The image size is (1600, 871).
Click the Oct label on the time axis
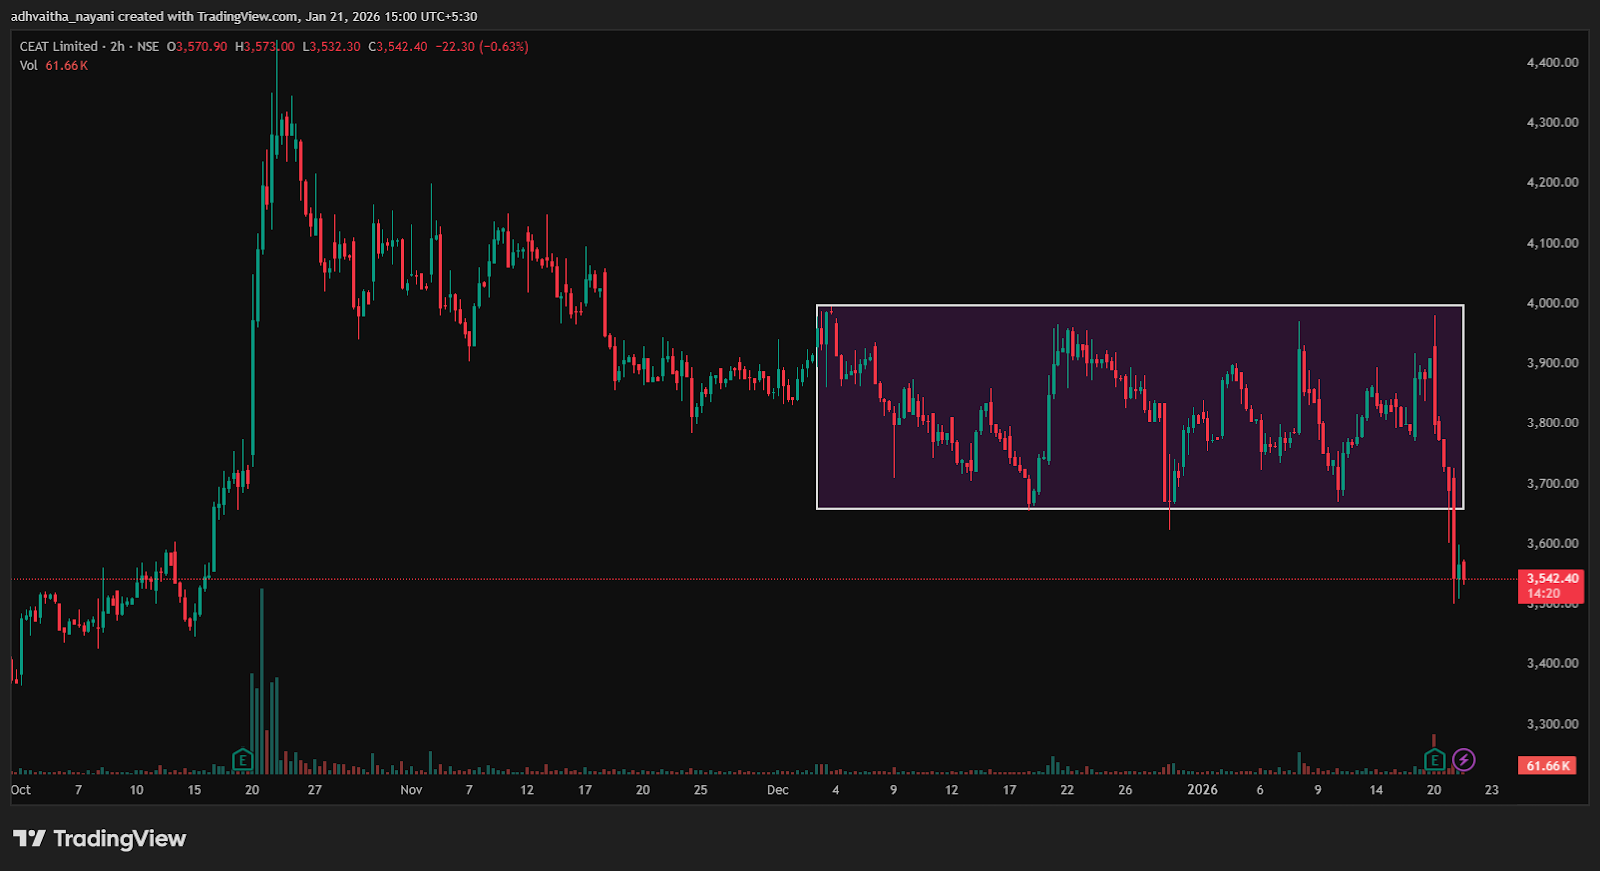[x=21, y=790]
